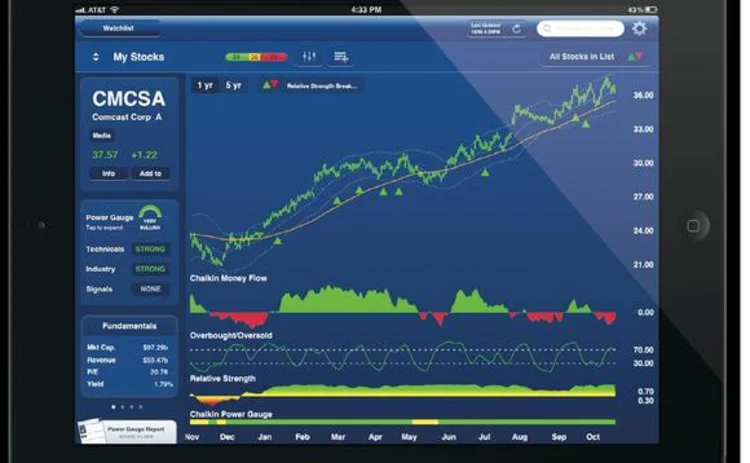Tap the Chaikin Power Gauge color bar
The height and width of the screenshot is (463, 750).
click(x=403, y=422)
